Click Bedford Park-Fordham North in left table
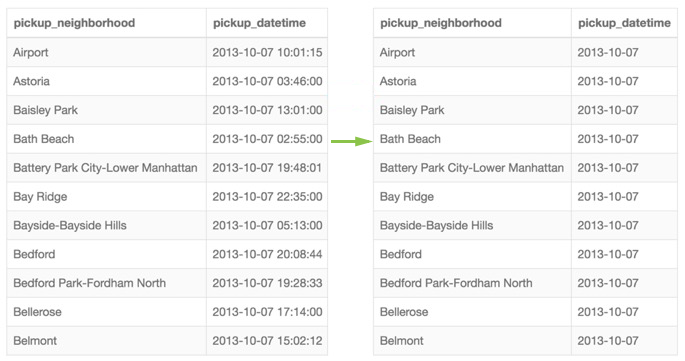This screenshot has height=361, width=685. (x=90, y=283)
